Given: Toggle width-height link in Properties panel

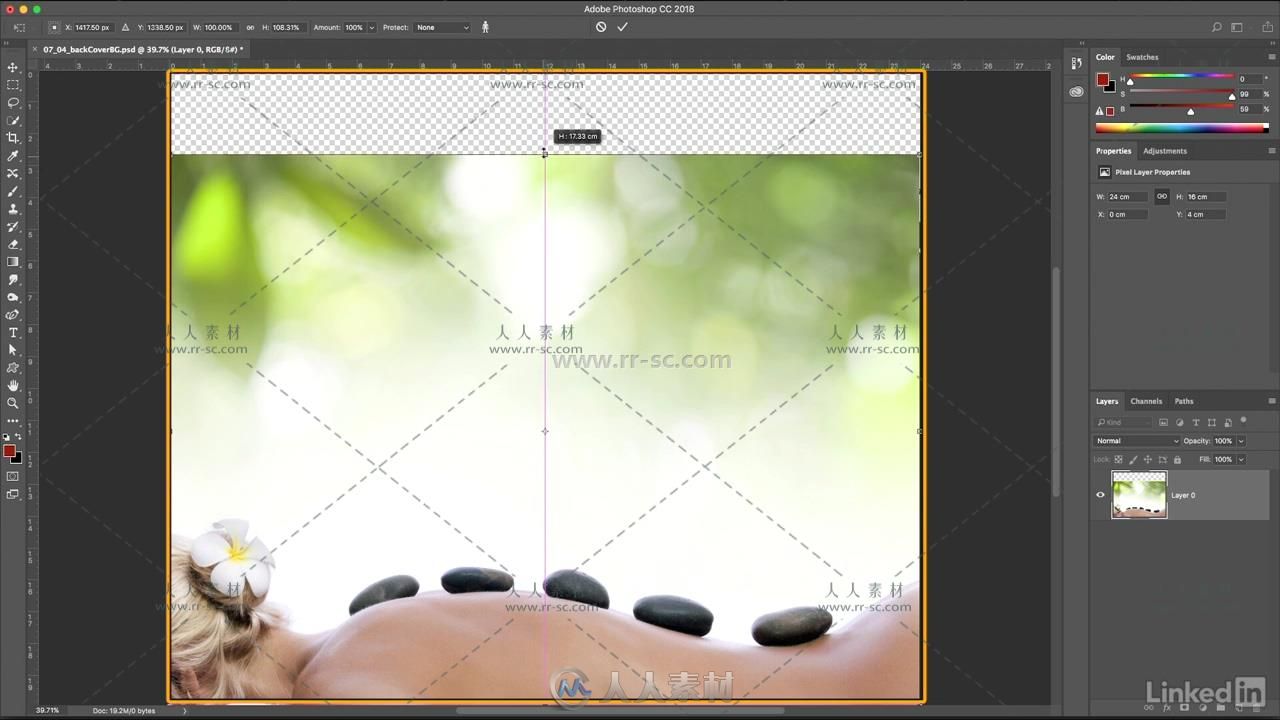Looking at the screenshot, I should (1161, 196).
